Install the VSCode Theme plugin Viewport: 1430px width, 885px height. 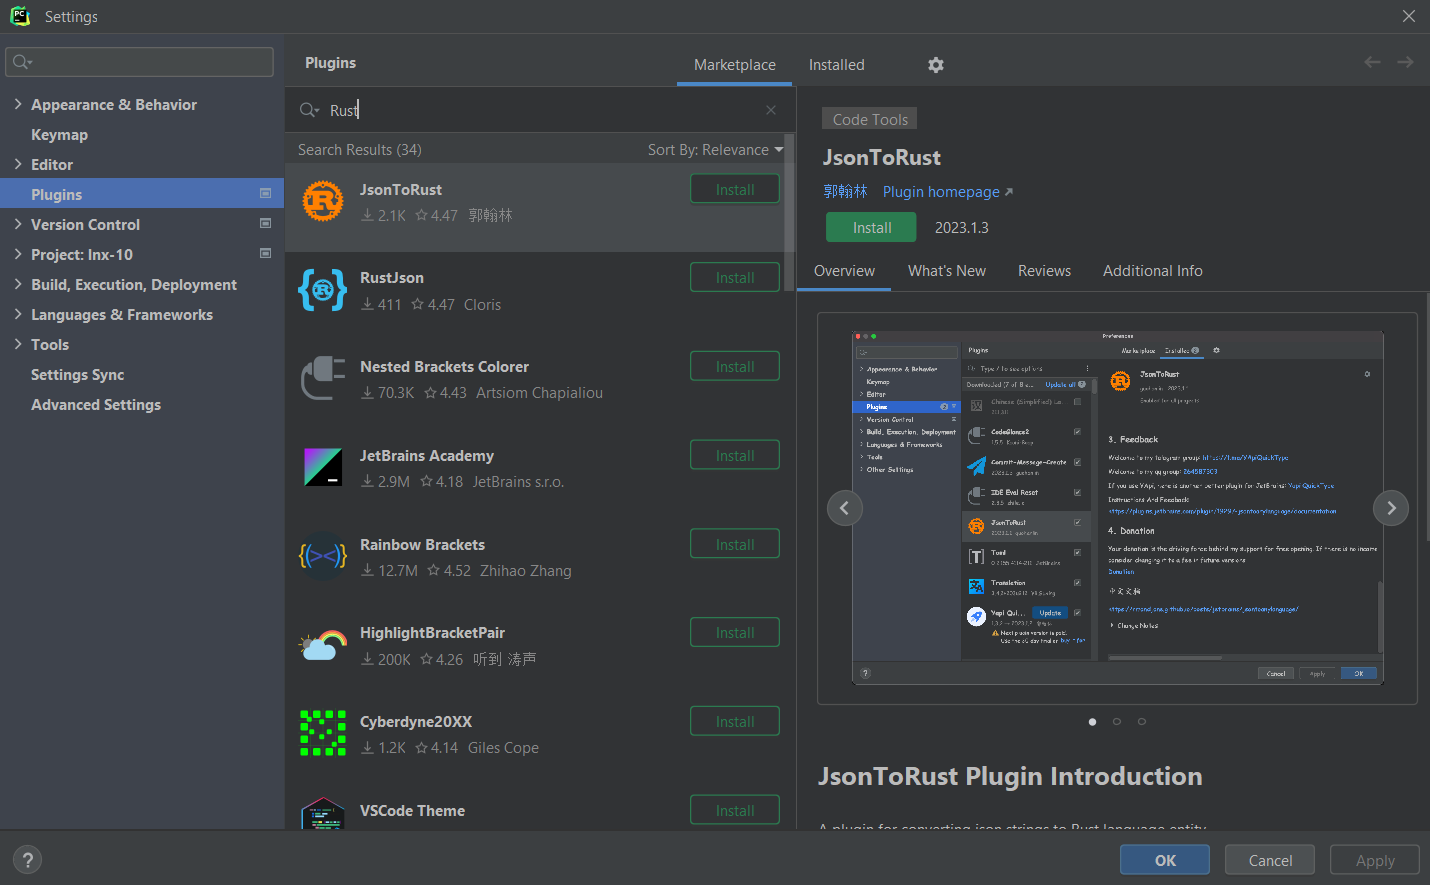tap(735, 810)
